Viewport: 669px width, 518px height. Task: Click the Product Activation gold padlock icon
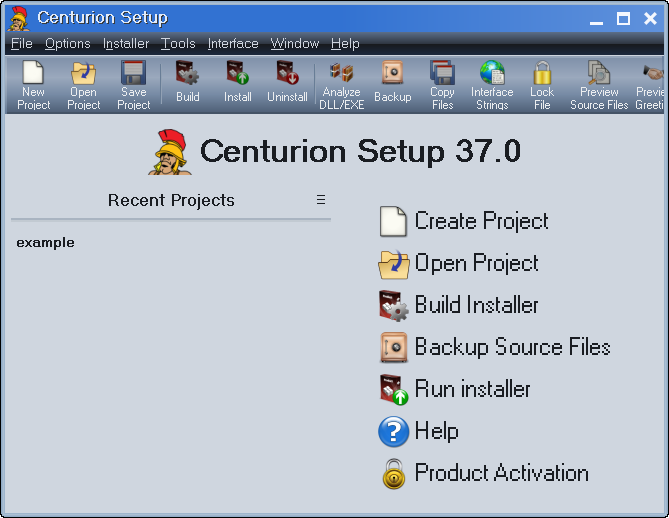tap(393, 474)
